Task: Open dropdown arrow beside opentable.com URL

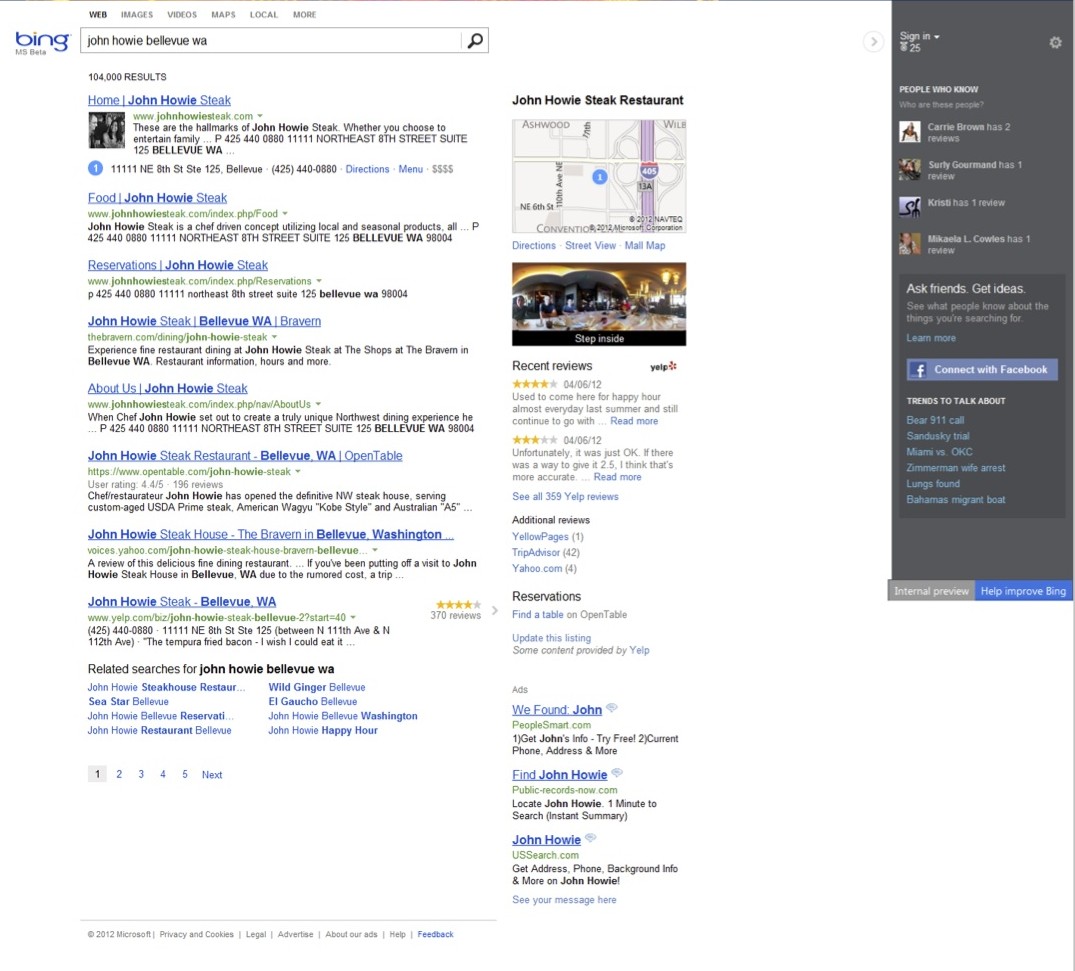Action: click(x=298, y=472)
